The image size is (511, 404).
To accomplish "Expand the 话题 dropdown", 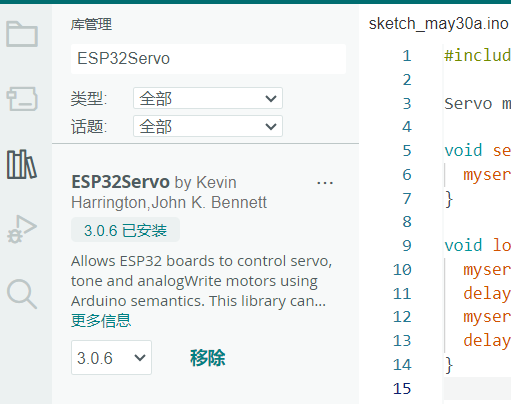I will point(208,126).
